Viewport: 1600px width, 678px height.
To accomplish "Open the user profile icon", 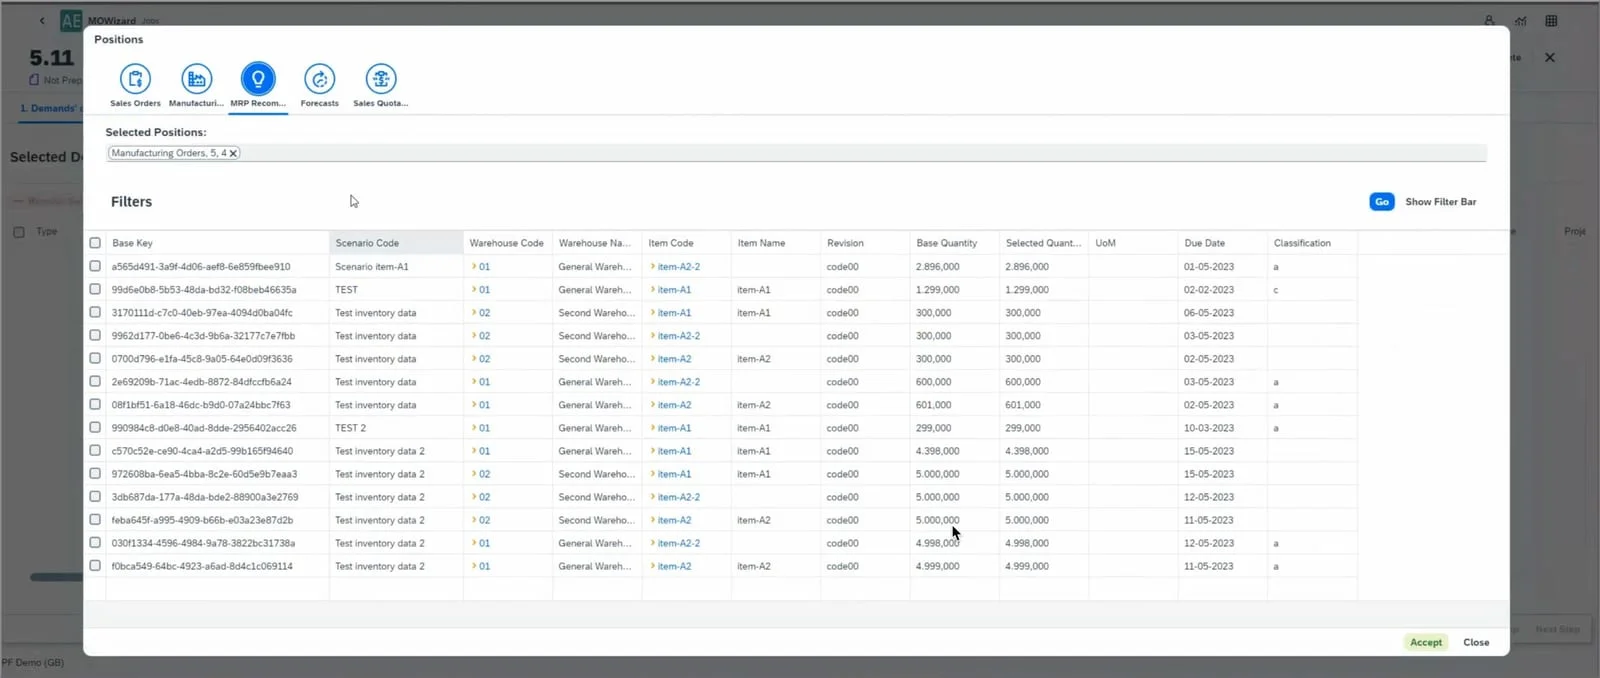I will point(1489,20).
